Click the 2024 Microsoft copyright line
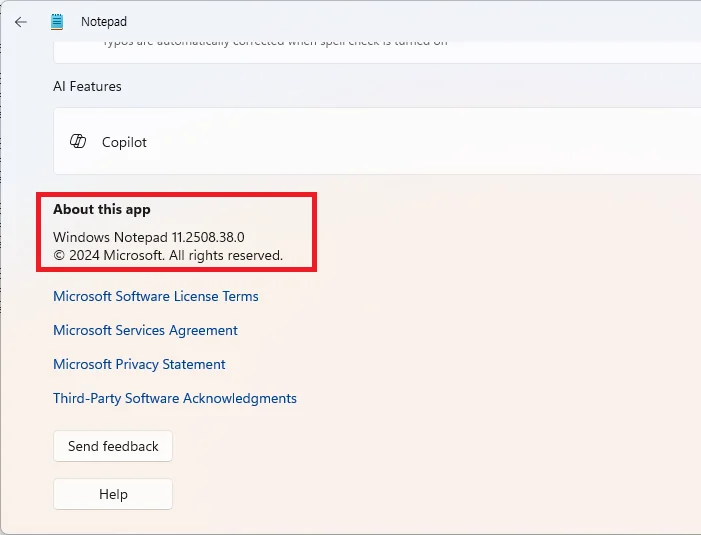This screenshot has height=535, width=701. [x=168, y=255]
